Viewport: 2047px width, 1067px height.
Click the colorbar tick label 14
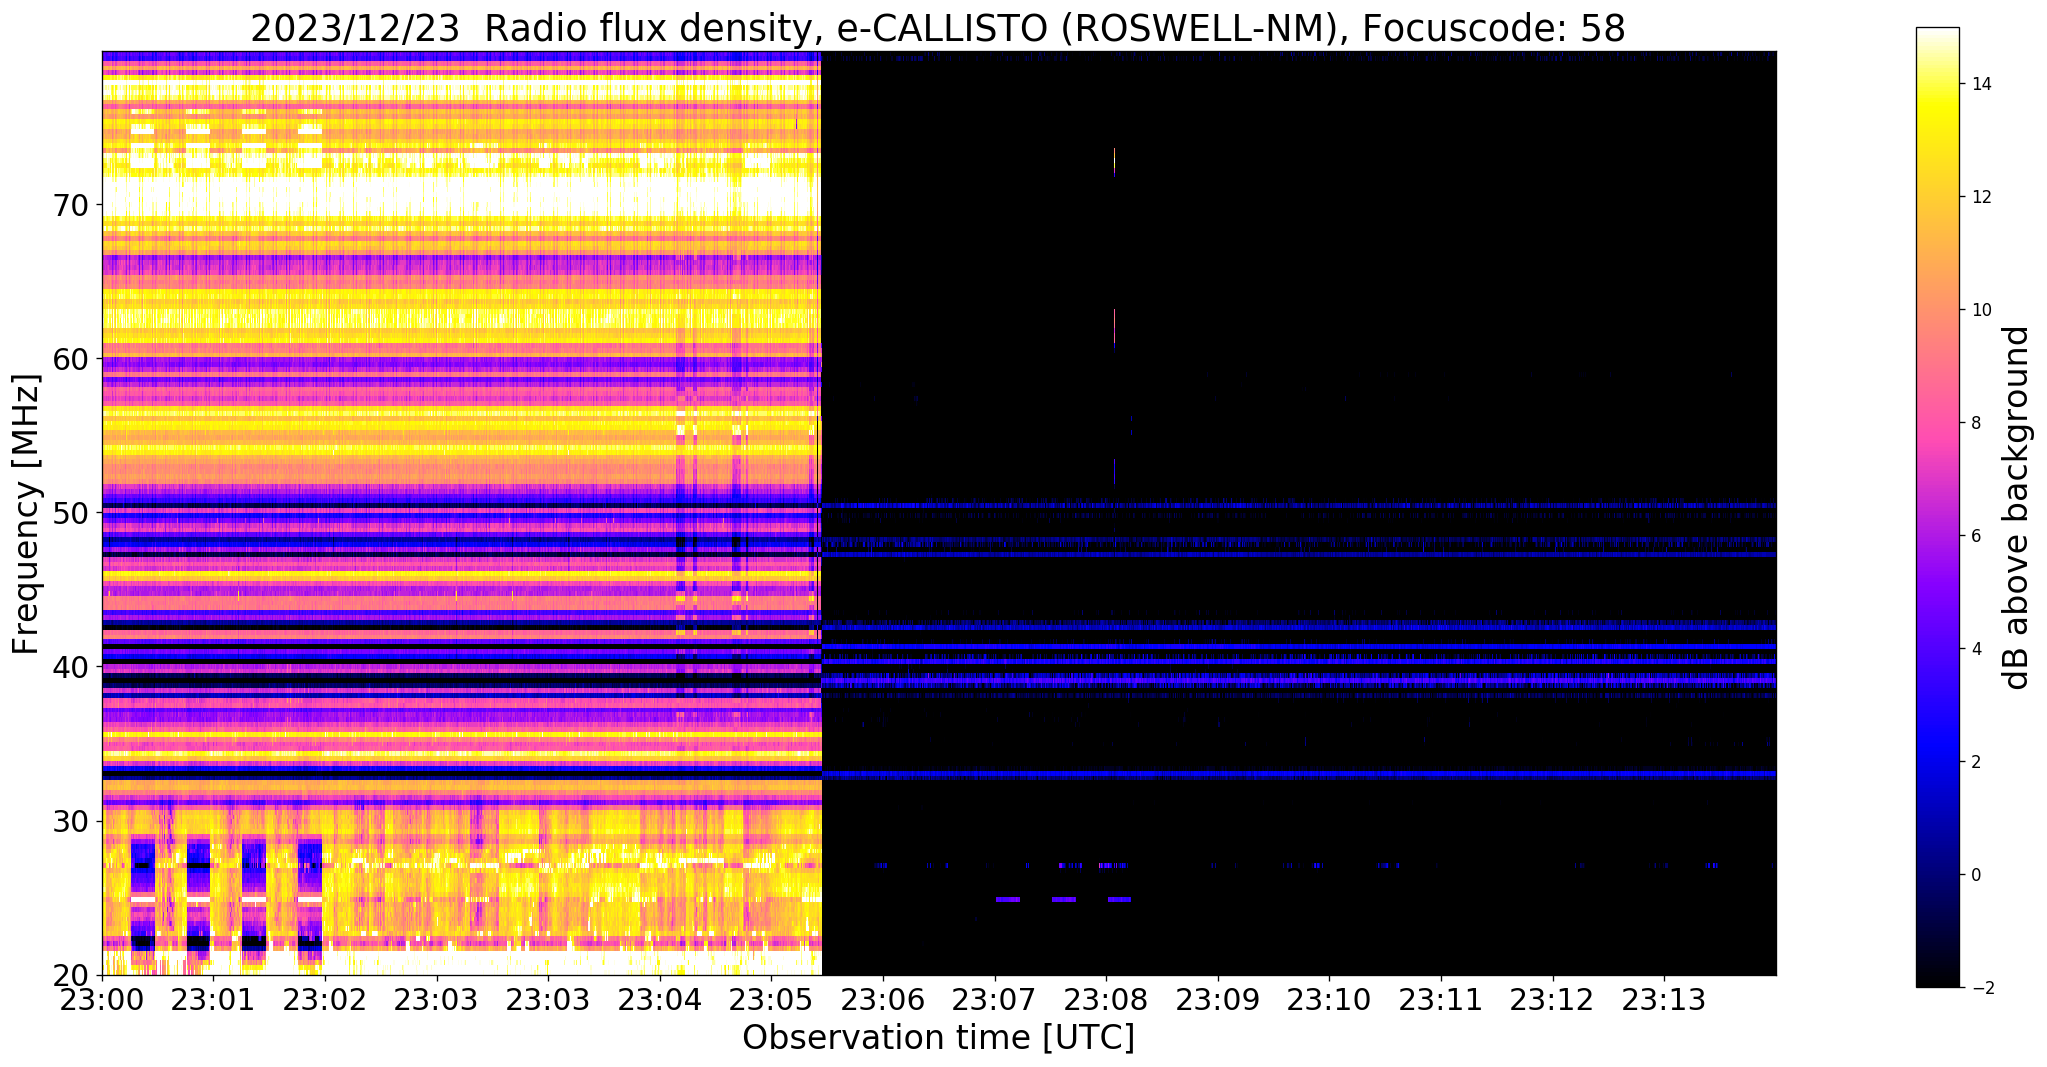1981,84
